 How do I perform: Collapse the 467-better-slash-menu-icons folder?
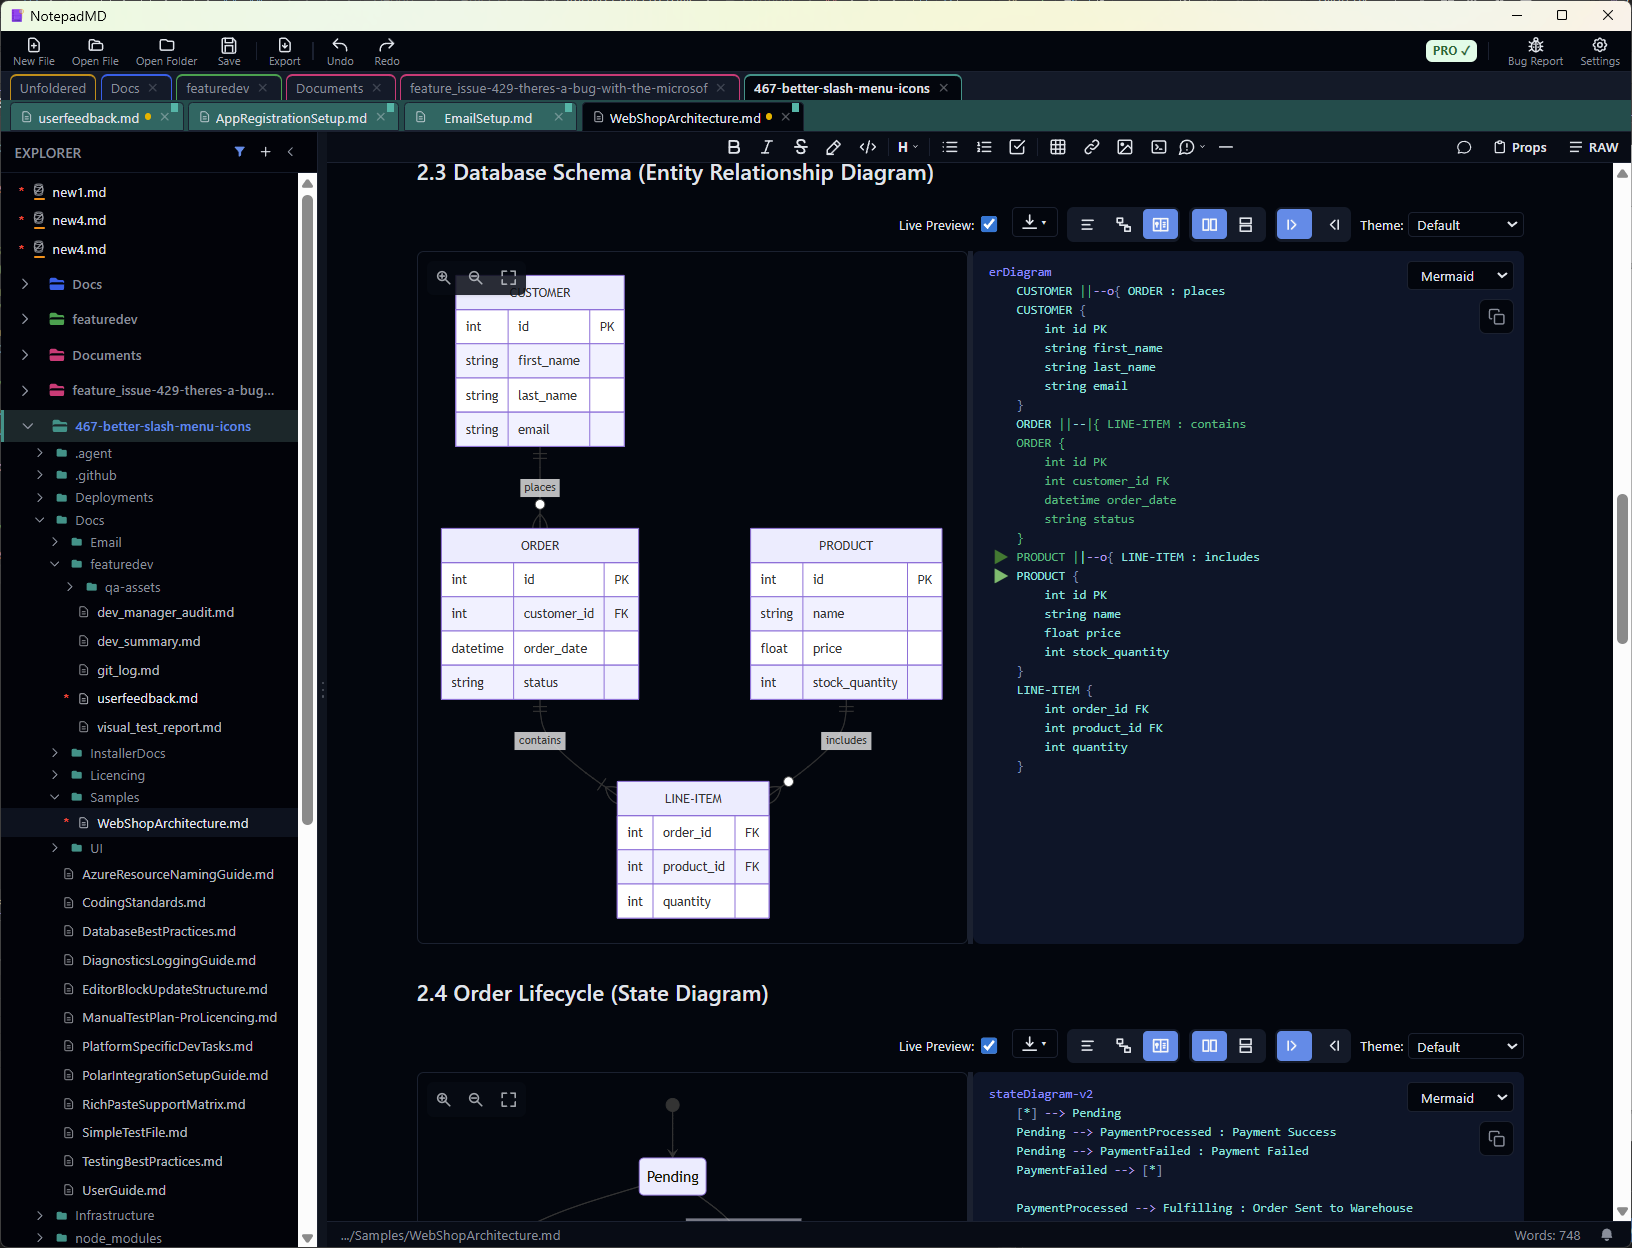coord(28,426)
